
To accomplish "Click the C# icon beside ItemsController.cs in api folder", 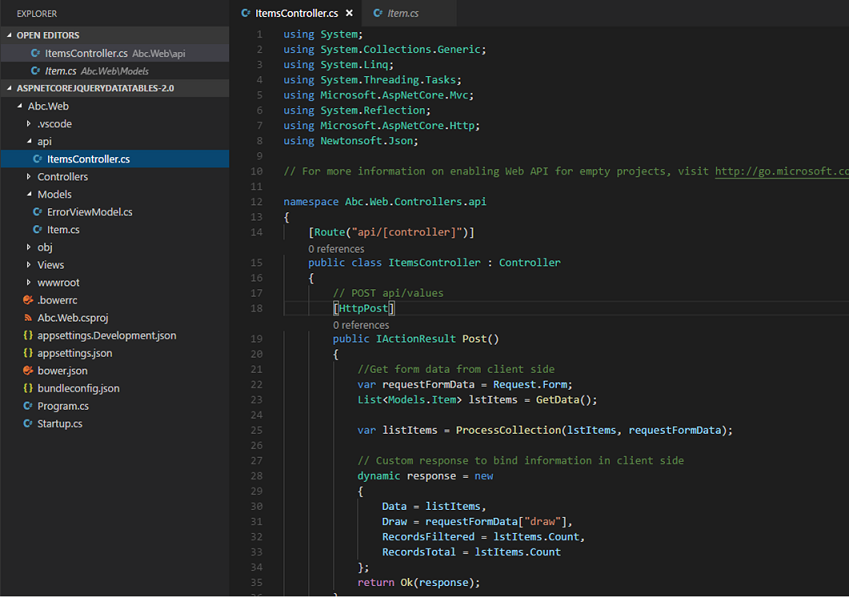I will 37,159.
